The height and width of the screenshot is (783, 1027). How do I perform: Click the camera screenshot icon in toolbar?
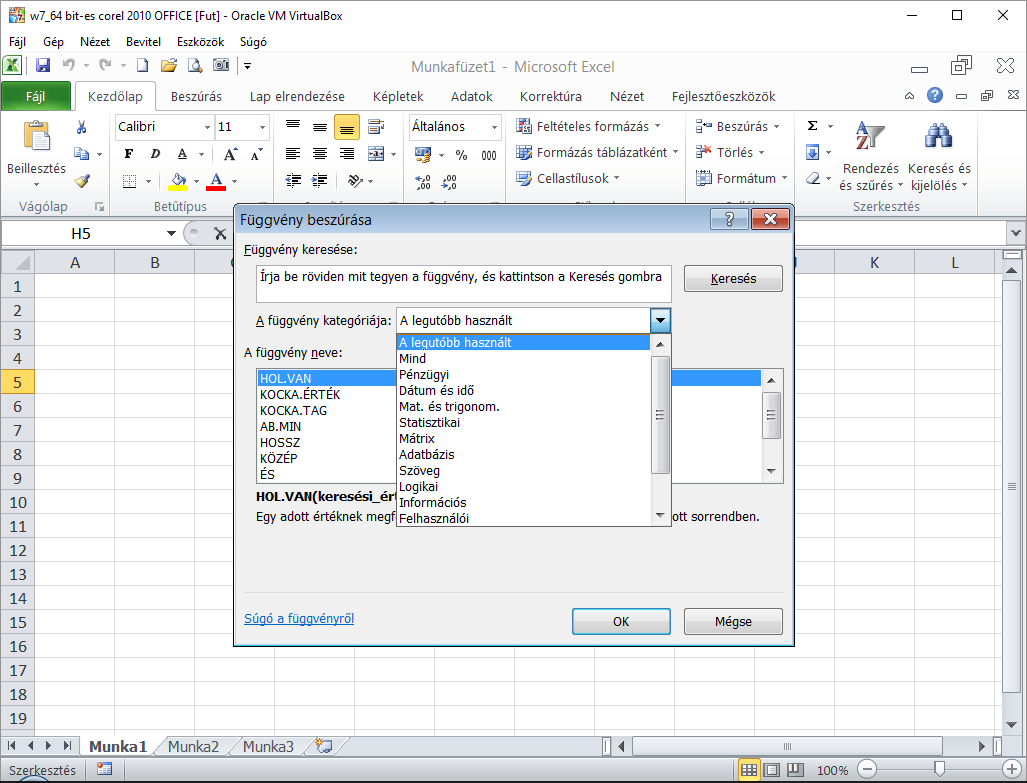click(221, 65)
